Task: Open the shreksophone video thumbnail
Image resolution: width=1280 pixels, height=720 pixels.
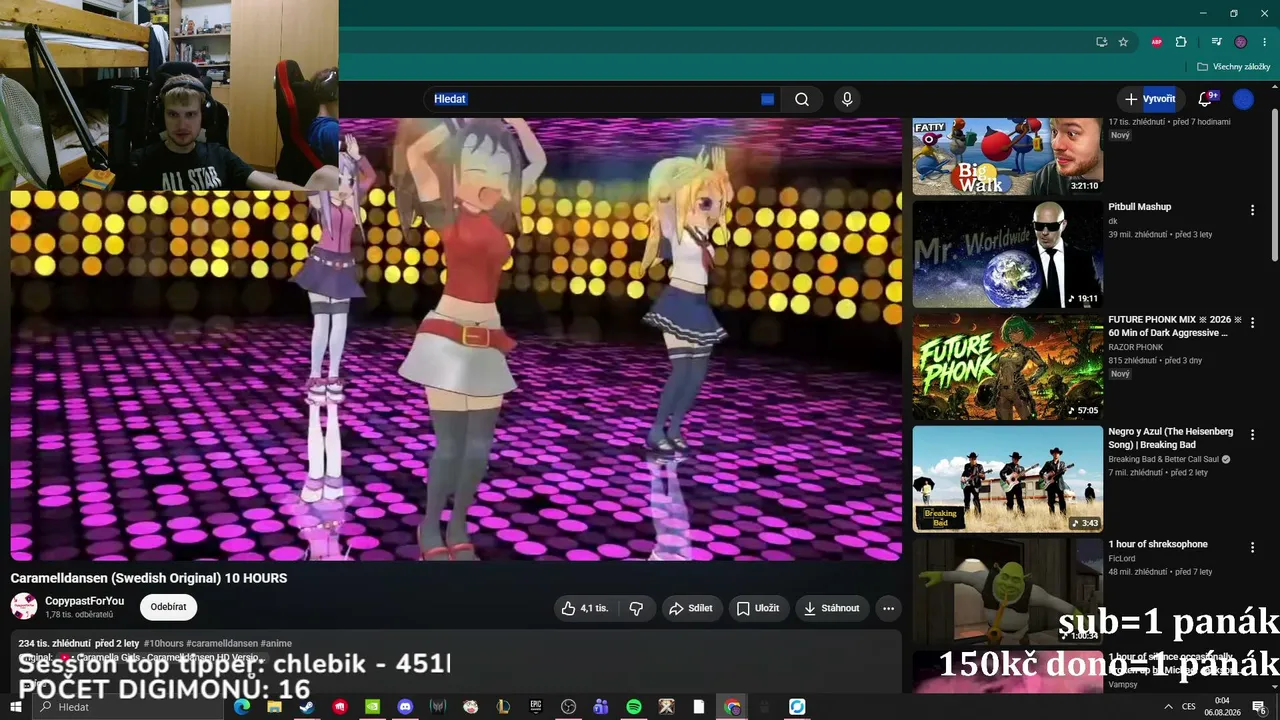Action: pyautogui.click(x=1007, y=592)
